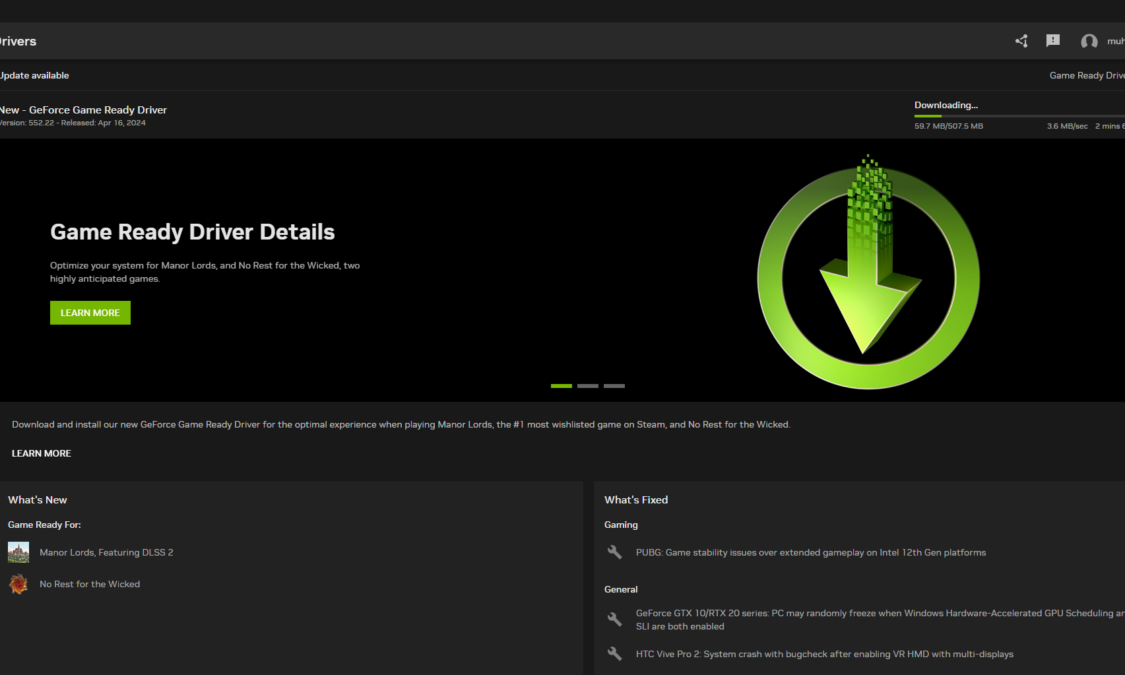The width and height of the screenshot is (1125, 675).
Task: Click the wrench icon beside HTC Vive Pro 2 fix
Action: [614, 653]
